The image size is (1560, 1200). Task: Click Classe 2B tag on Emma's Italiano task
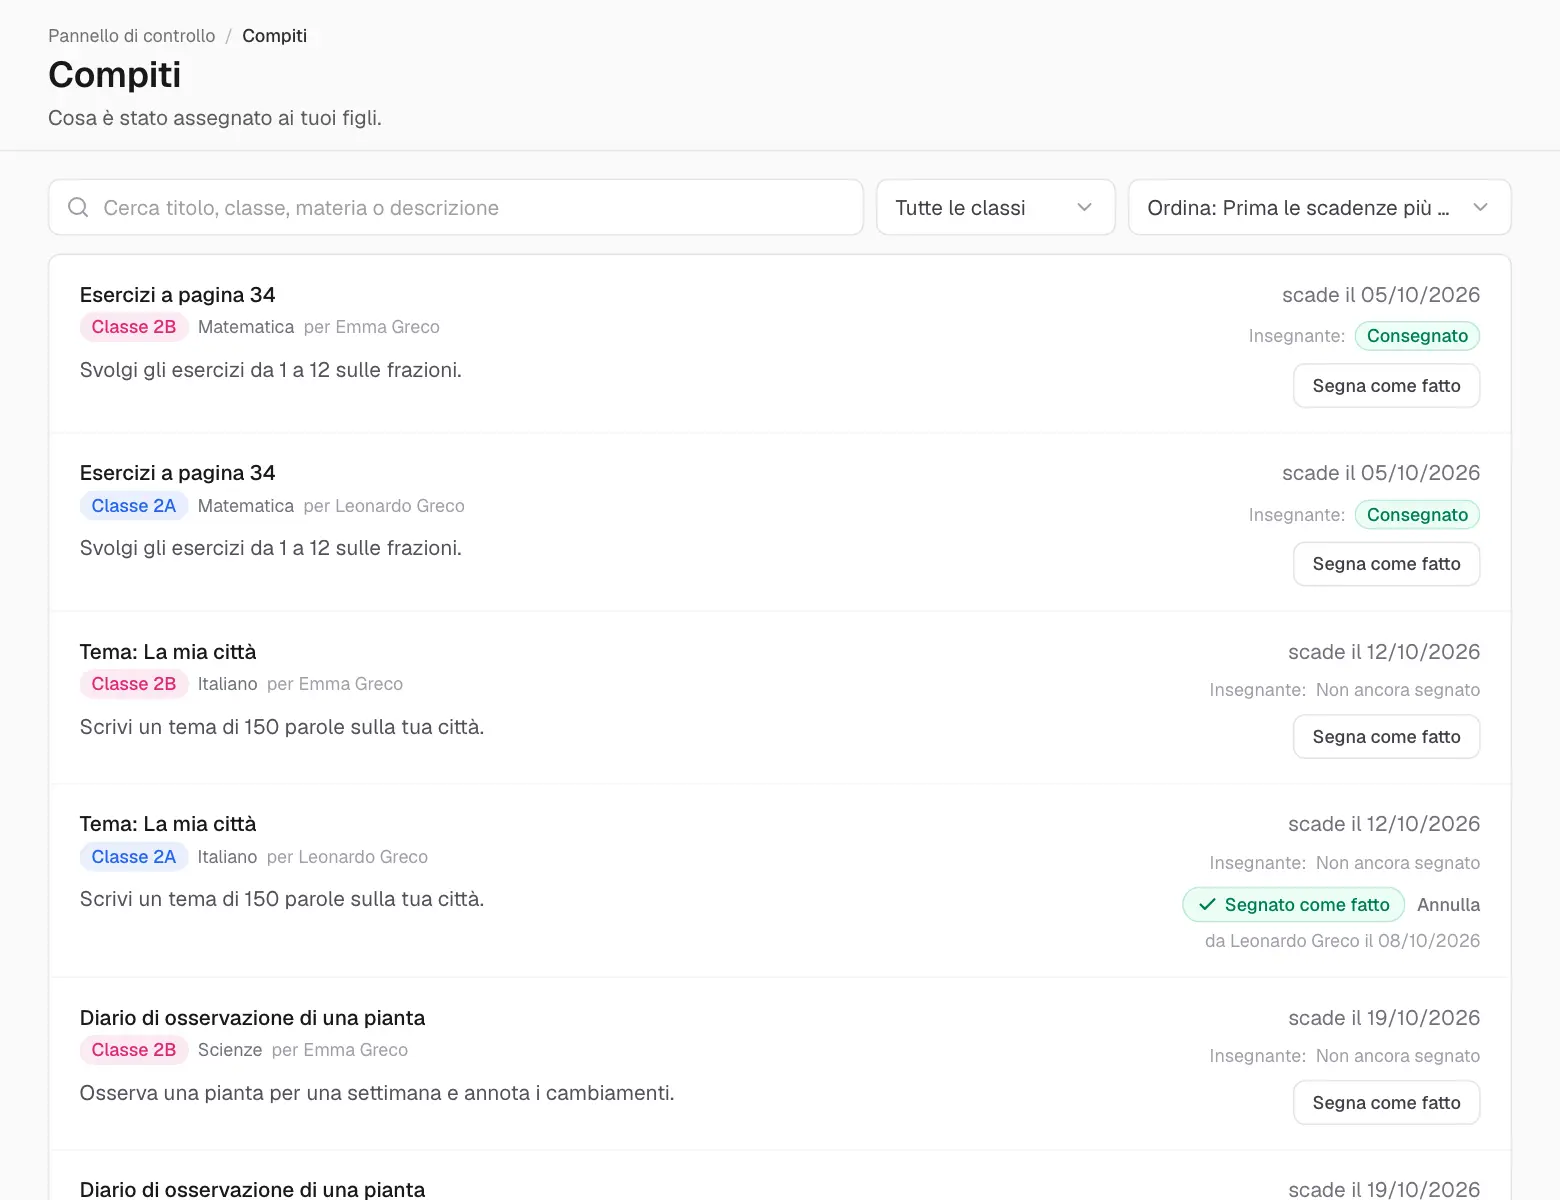tap(134, 684)
